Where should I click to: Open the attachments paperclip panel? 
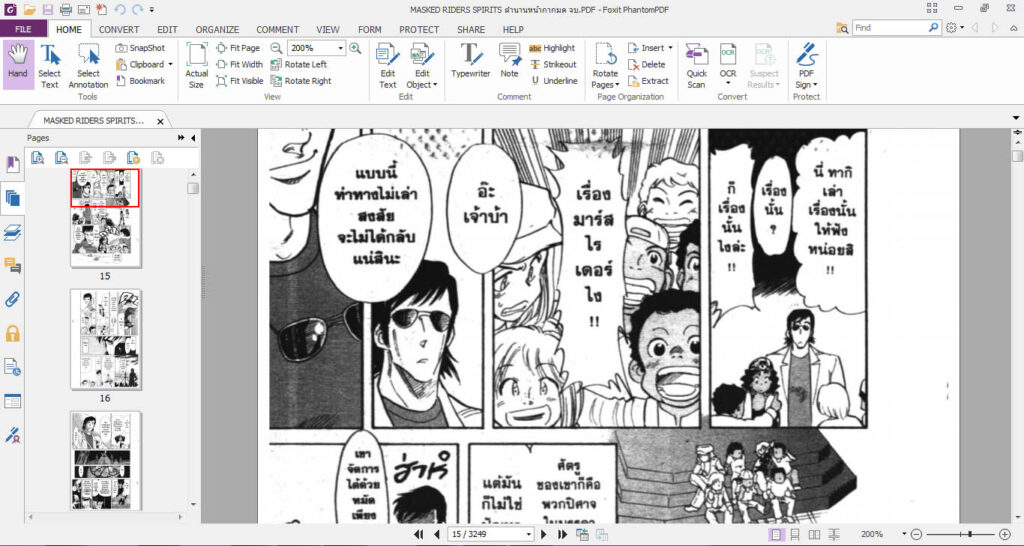[12, 300]
